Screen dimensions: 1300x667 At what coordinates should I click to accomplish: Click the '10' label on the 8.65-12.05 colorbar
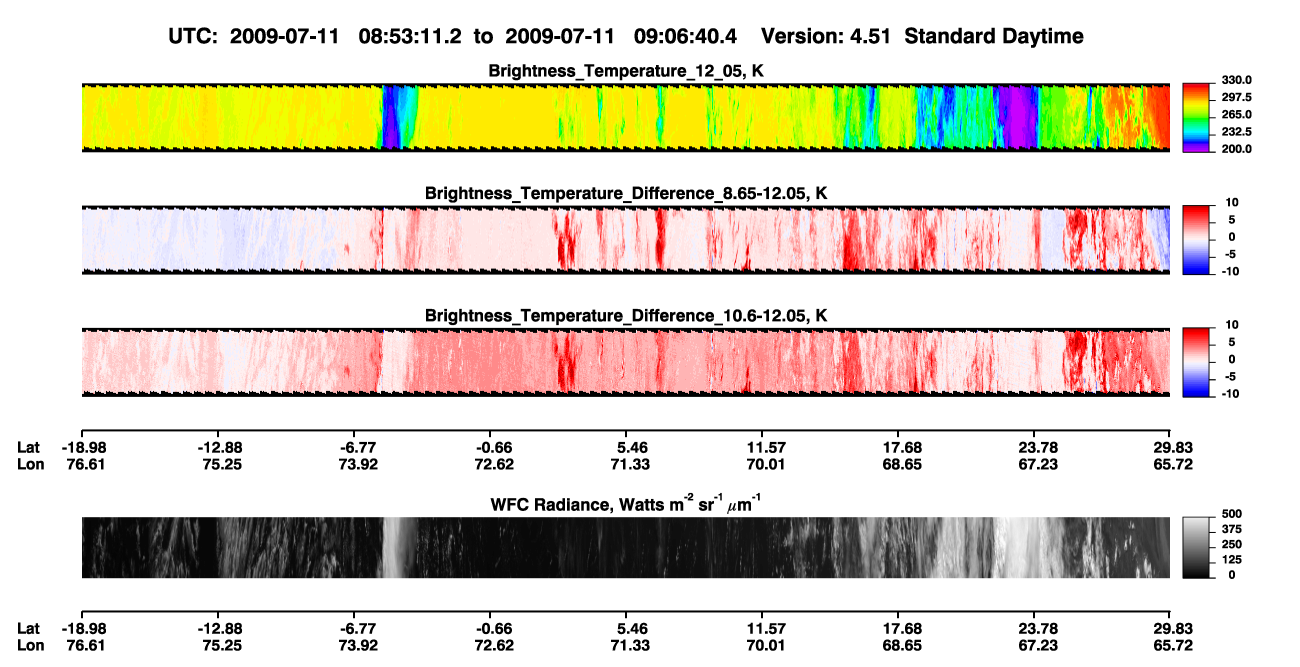click(x=1231, y=202)
